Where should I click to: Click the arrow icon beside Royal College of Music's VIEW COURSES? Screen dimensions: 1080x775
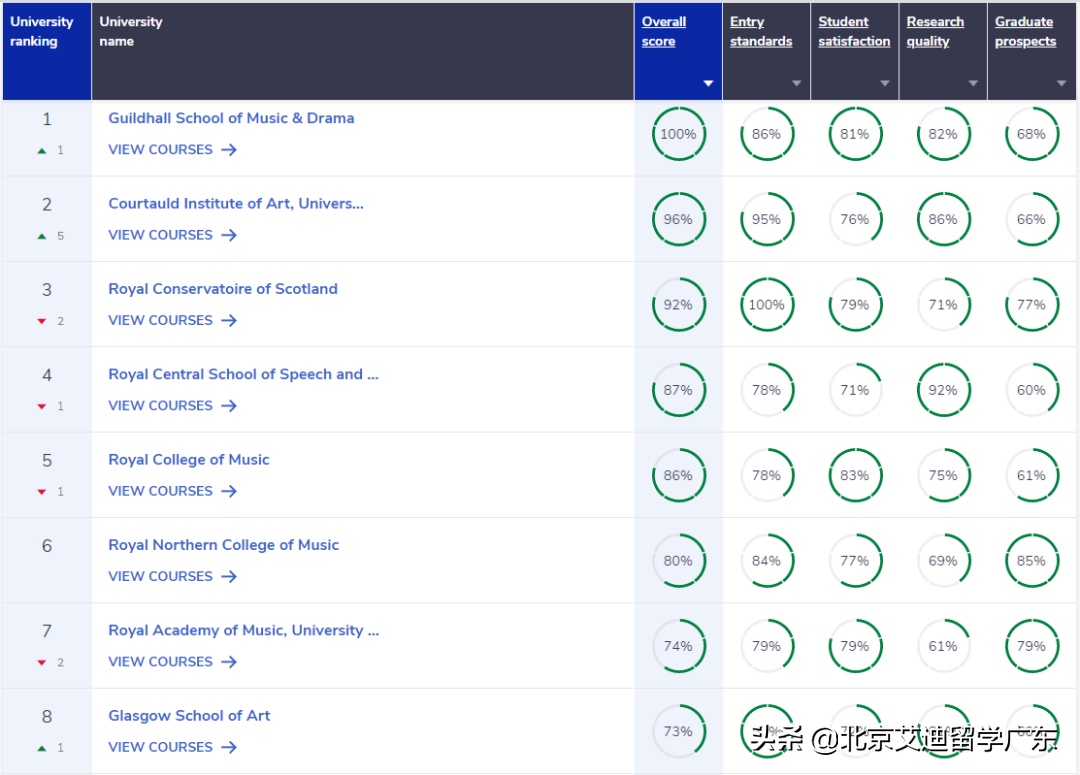coord(229,491)
